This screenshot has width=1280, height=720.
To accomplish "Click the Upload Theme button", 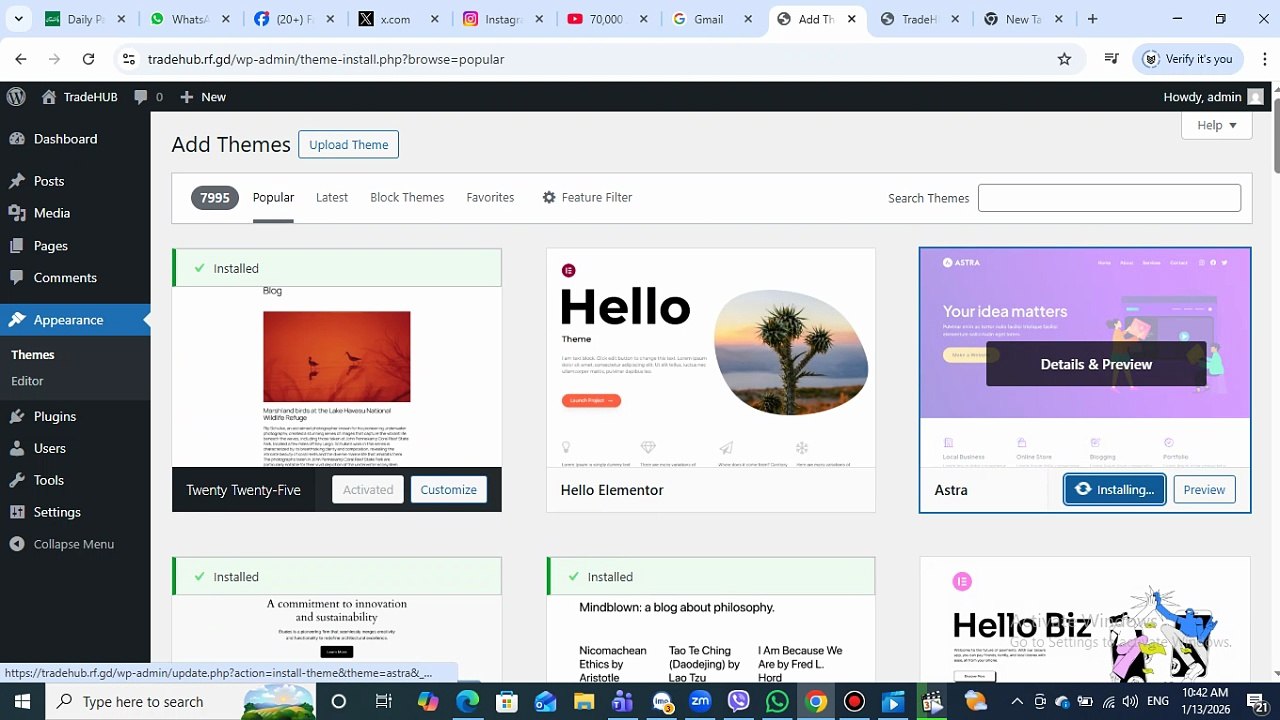I will click(x=348, y=145).
